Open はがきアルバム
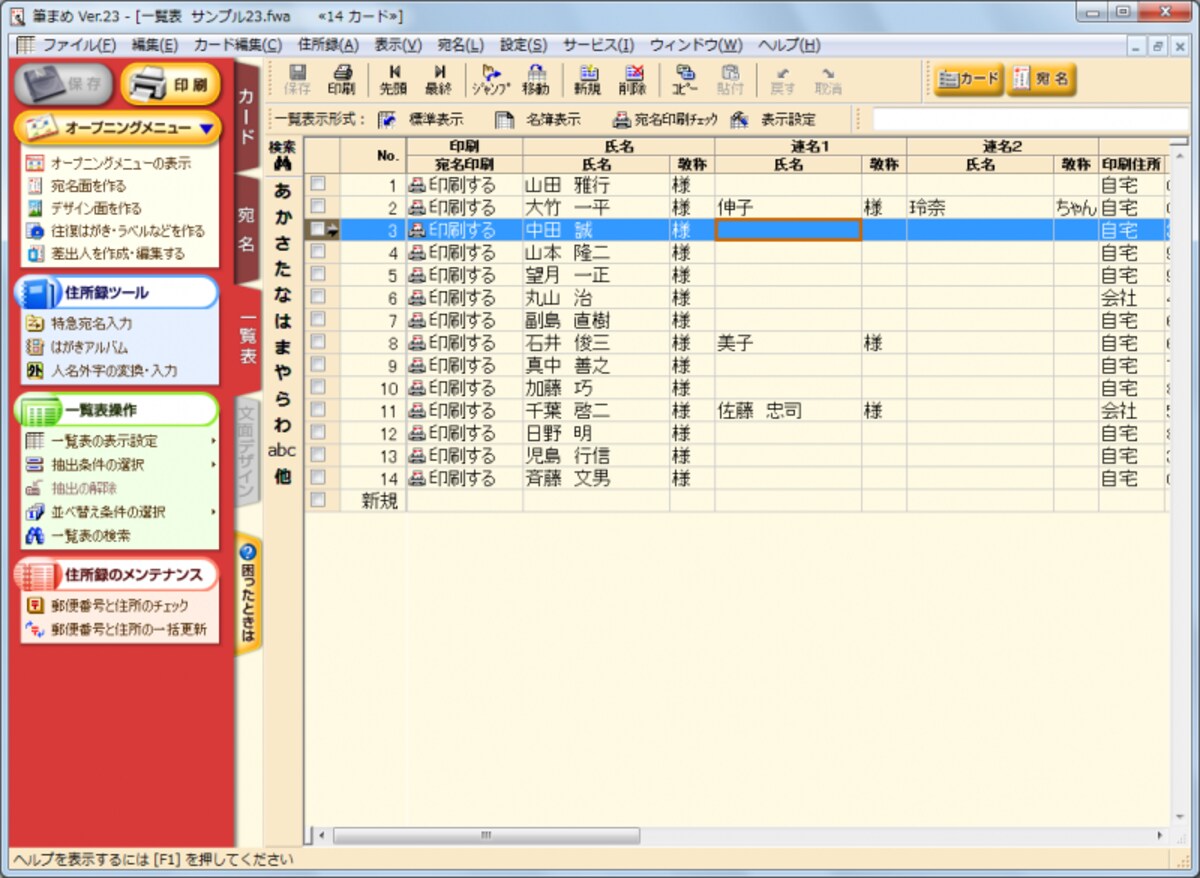 coord(77,347)
